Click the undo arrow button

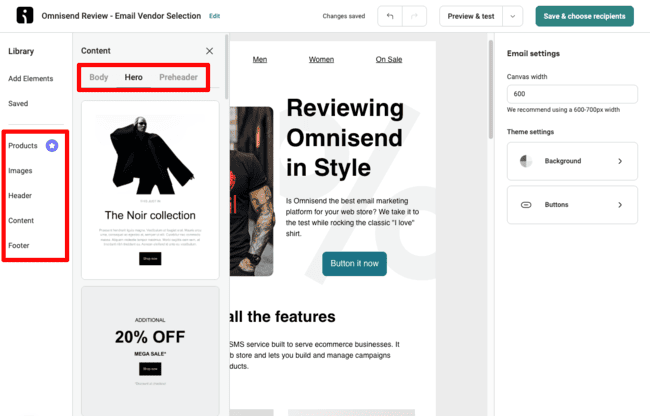[x=390, y=16]
